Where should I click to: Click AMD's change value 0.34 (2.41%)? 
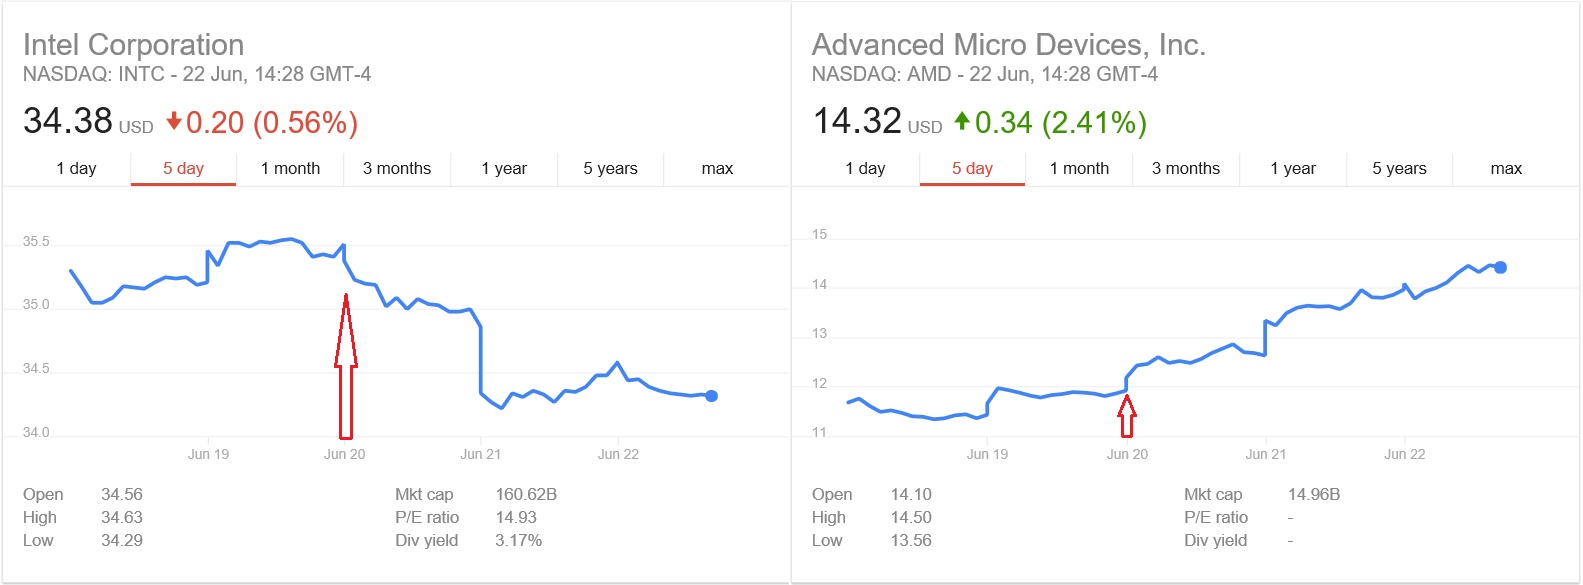click(x=1061, y=123)
